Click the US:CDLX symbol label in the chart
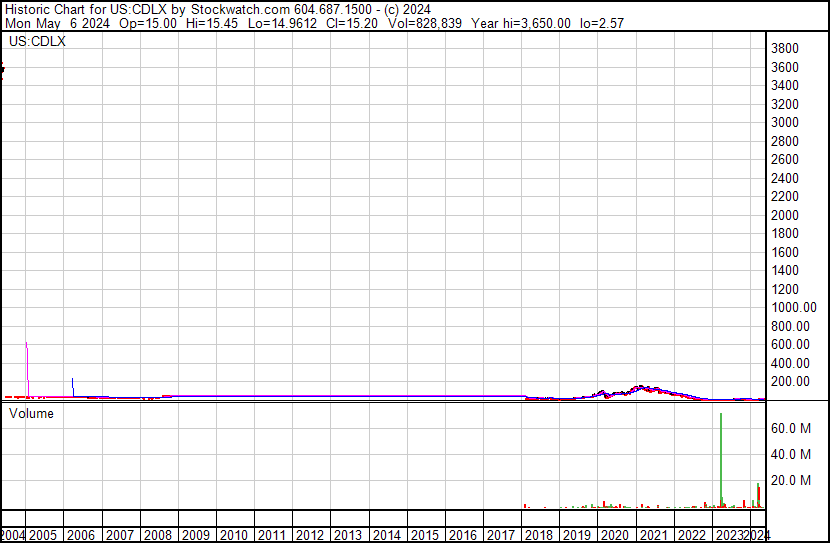Screen dimensions: 830x543 37,41
